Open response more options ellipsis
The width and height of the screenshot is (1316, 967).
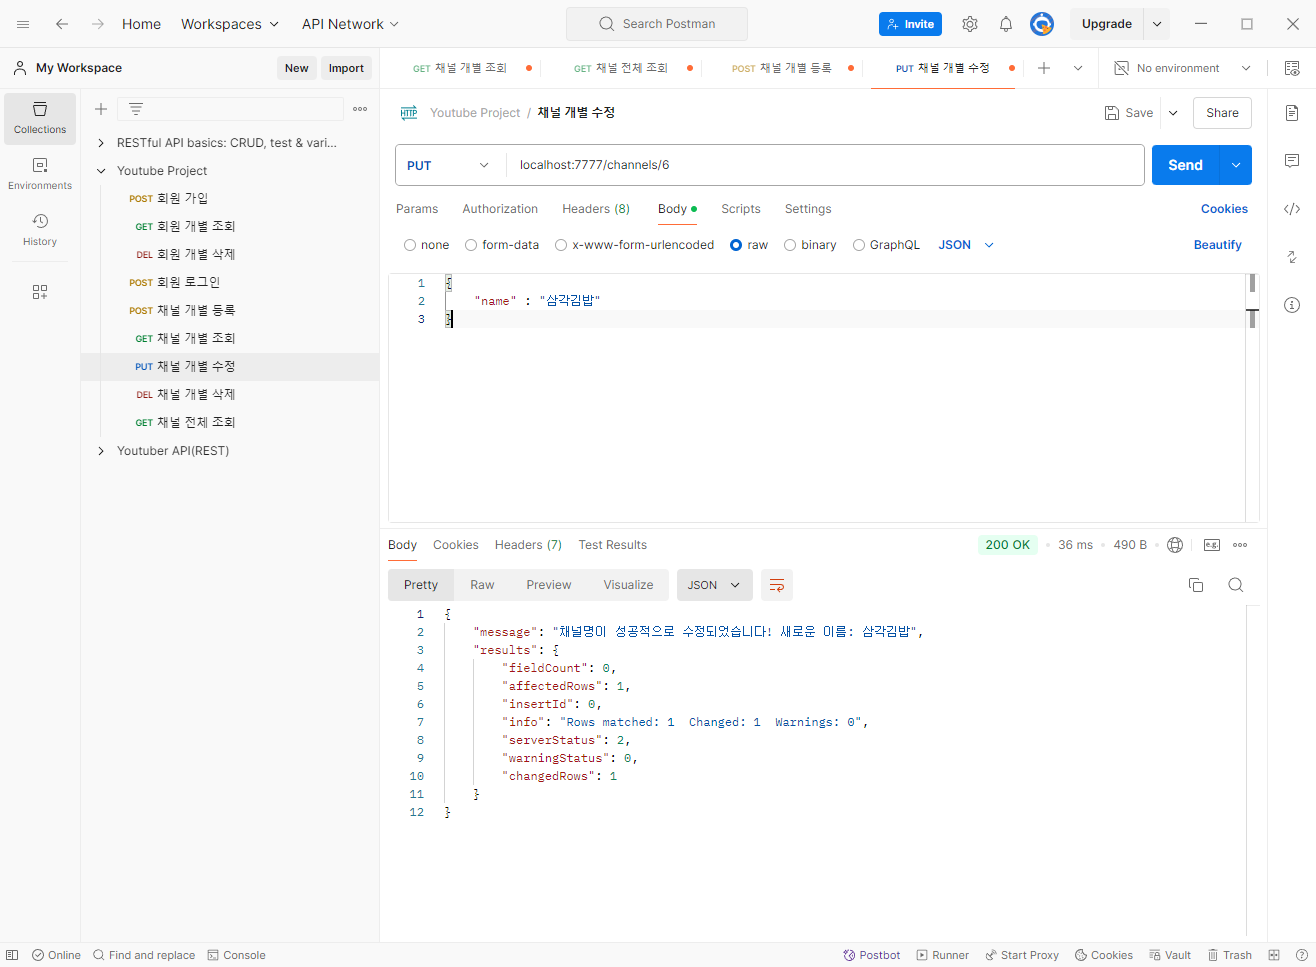tap(1240, 545)
